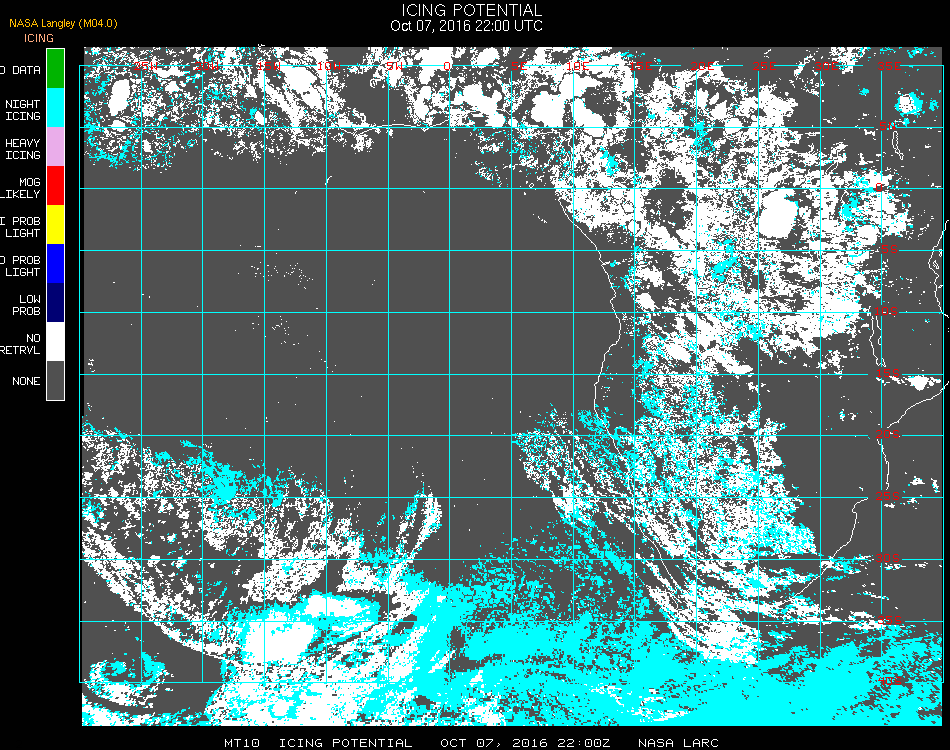Viewport: 950px width, 750px height.
Task: Click the 20S latitude label
Action: (888, 434)
